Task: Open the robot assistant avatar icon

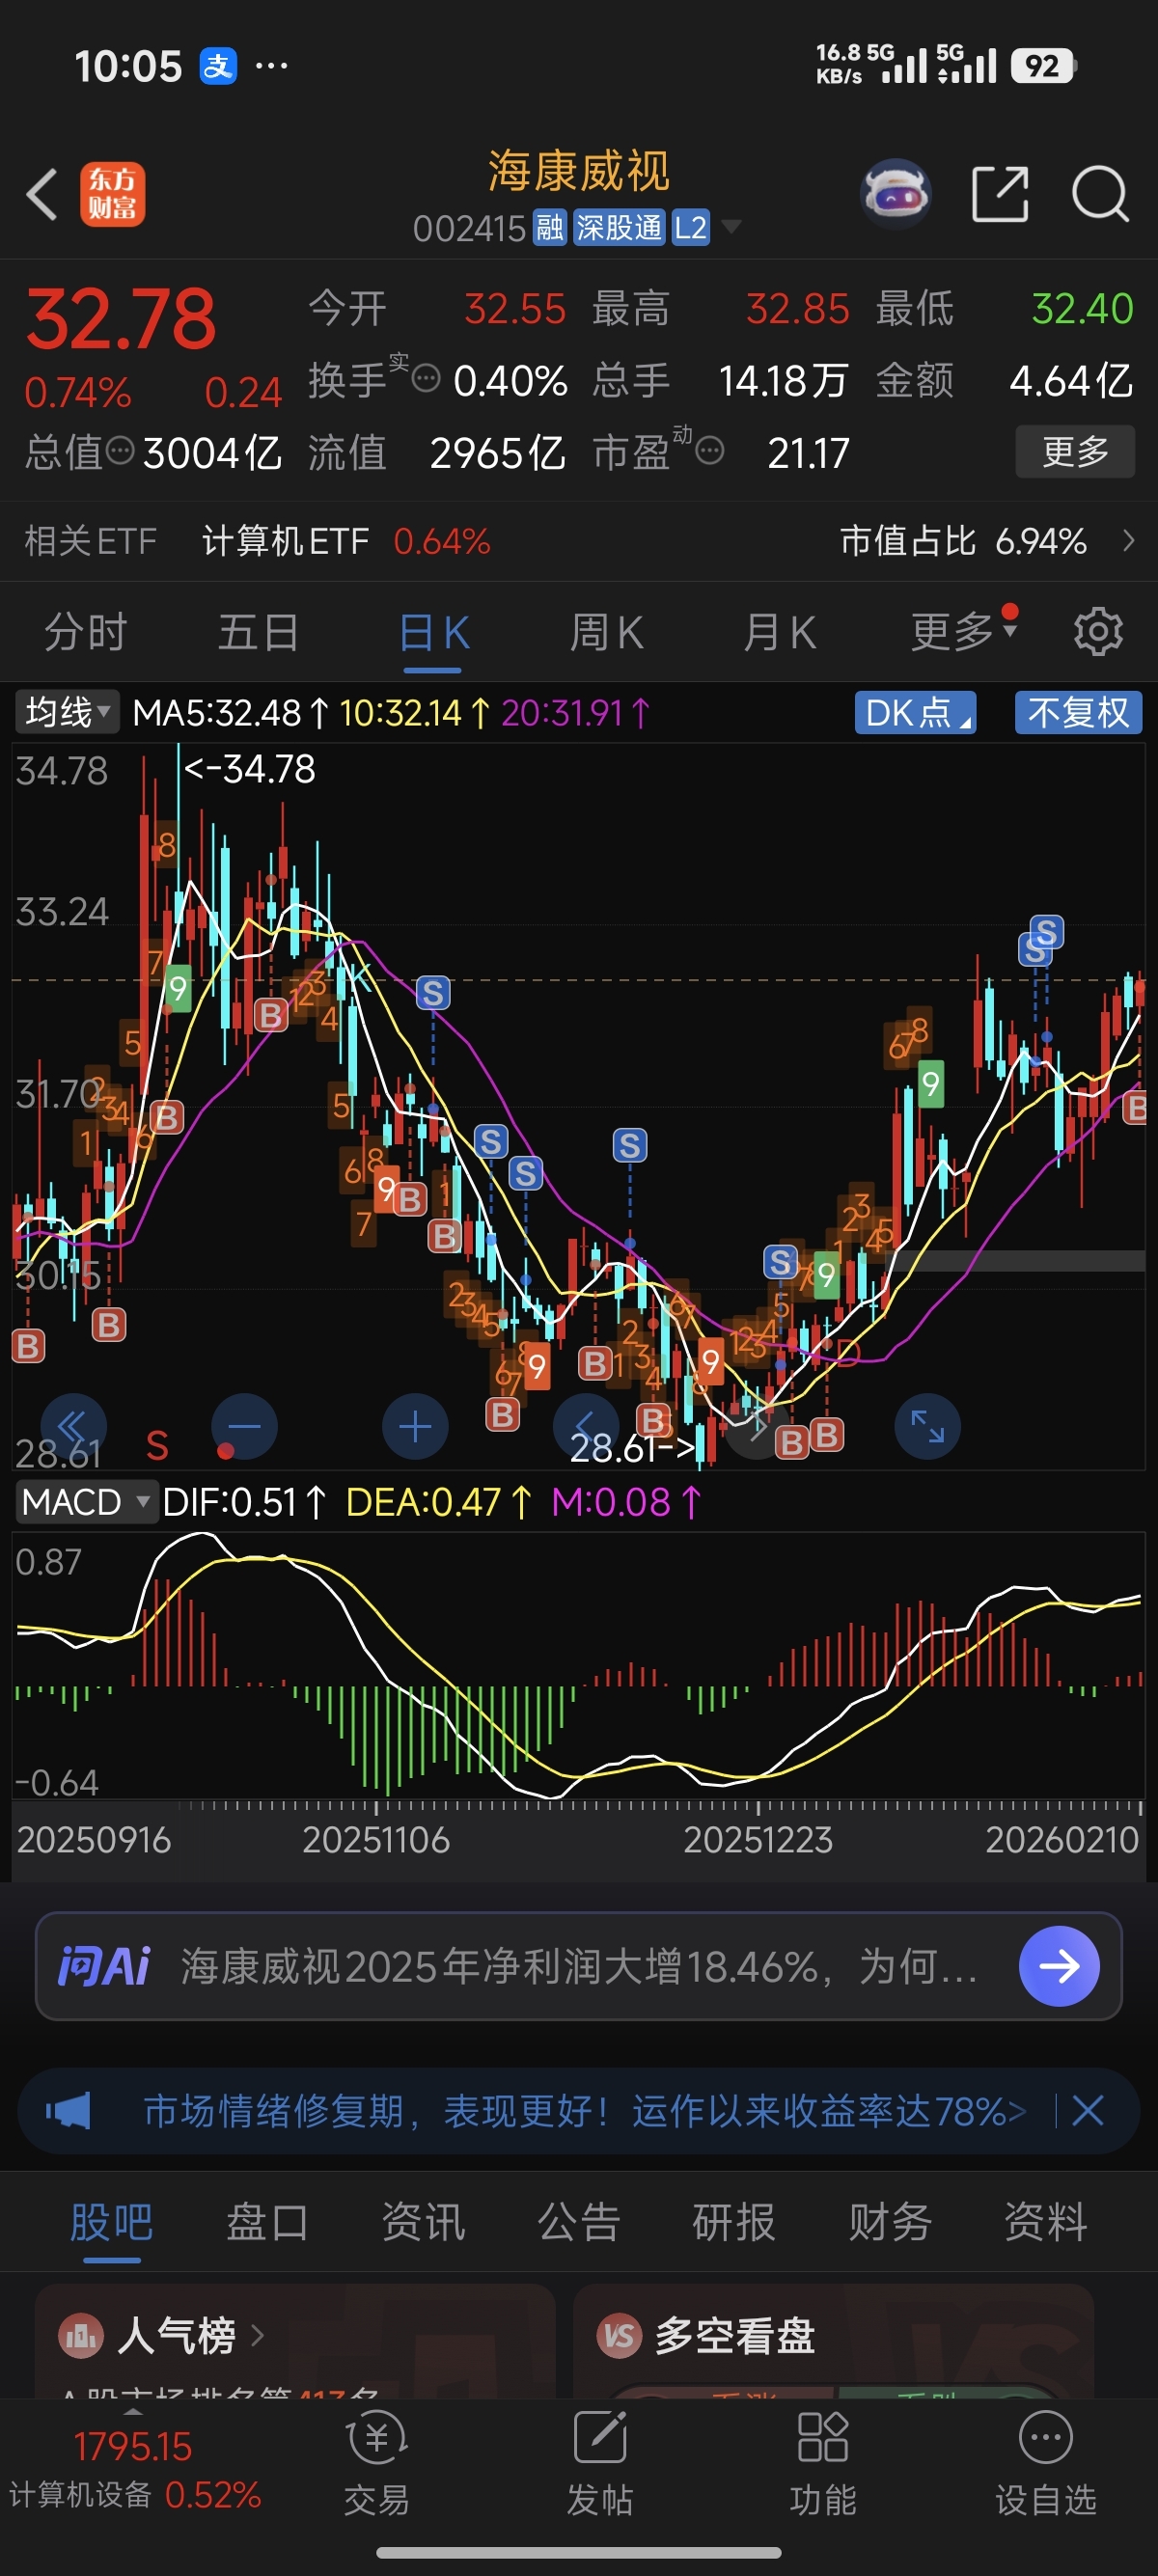Action: (896, 192)
